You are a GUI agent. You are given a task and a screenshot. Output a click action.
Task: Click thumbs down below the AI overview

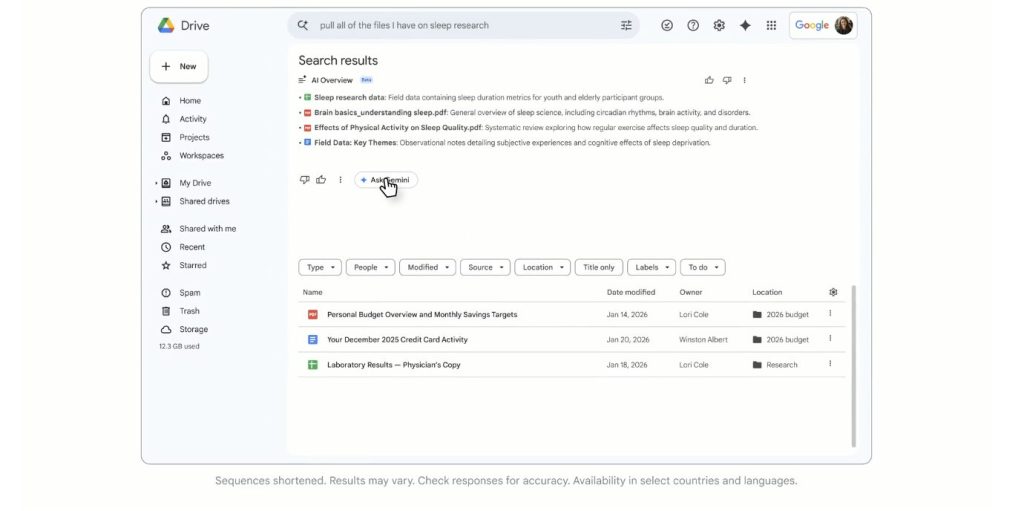[304, 180]
